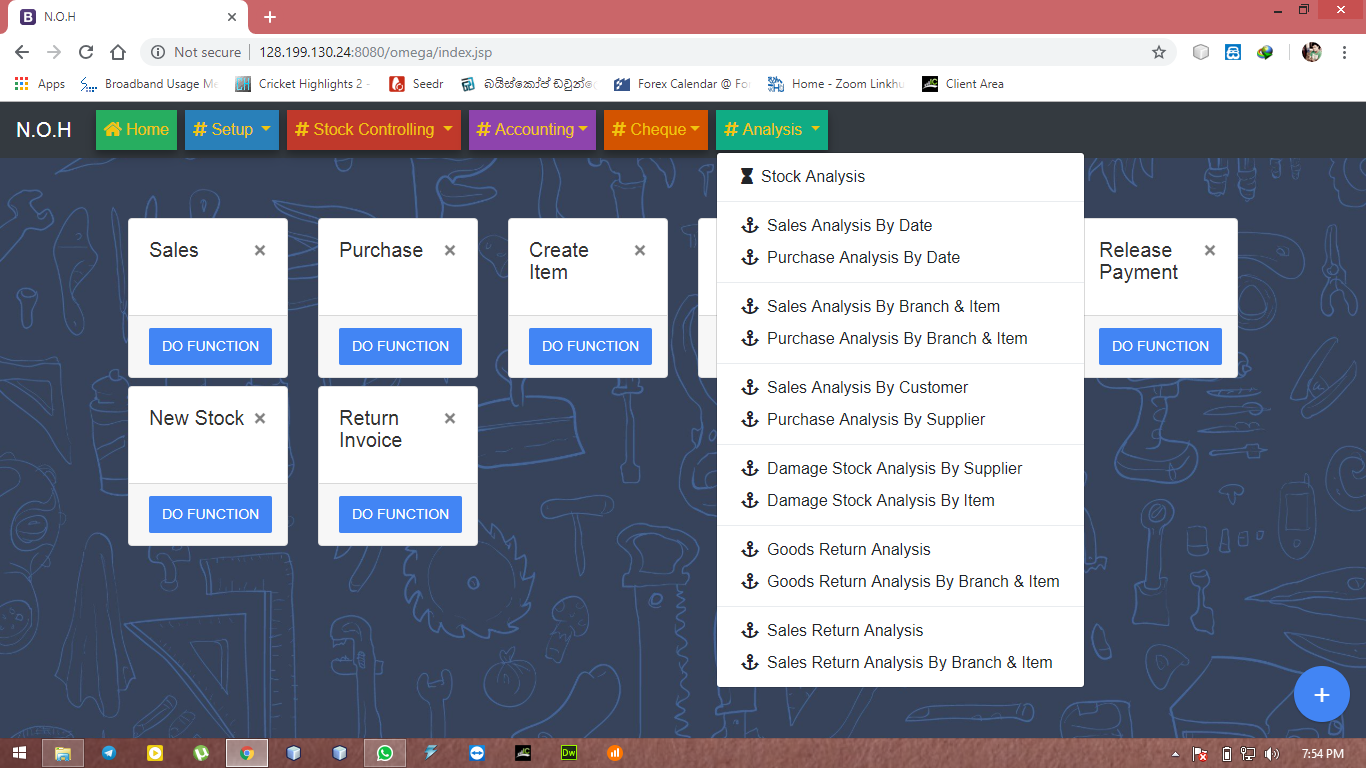Select Purchase Analysis By Date
This screenshot has height=768, width=1366.
click(x=900, y=258)
